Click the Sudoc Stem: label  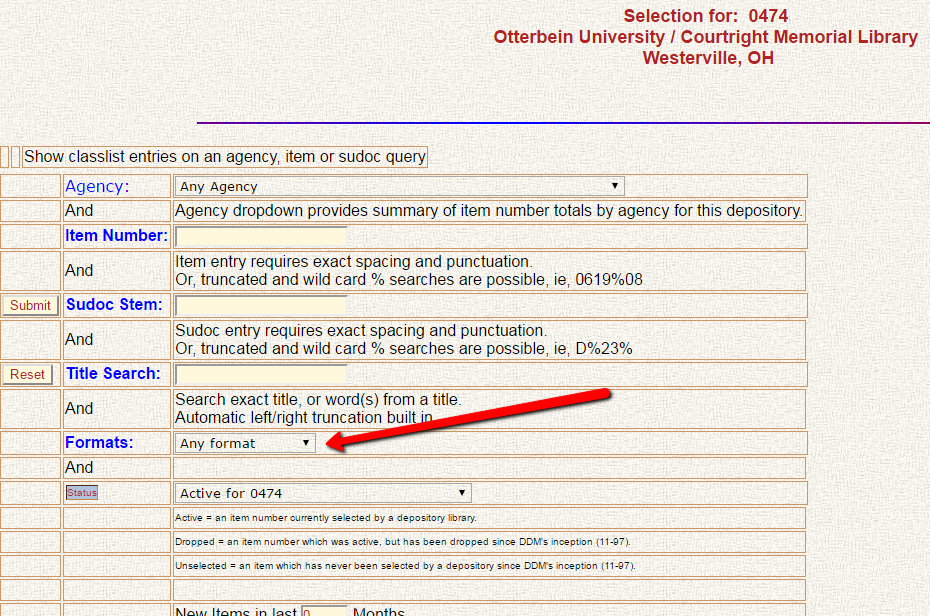click(114, 304)
